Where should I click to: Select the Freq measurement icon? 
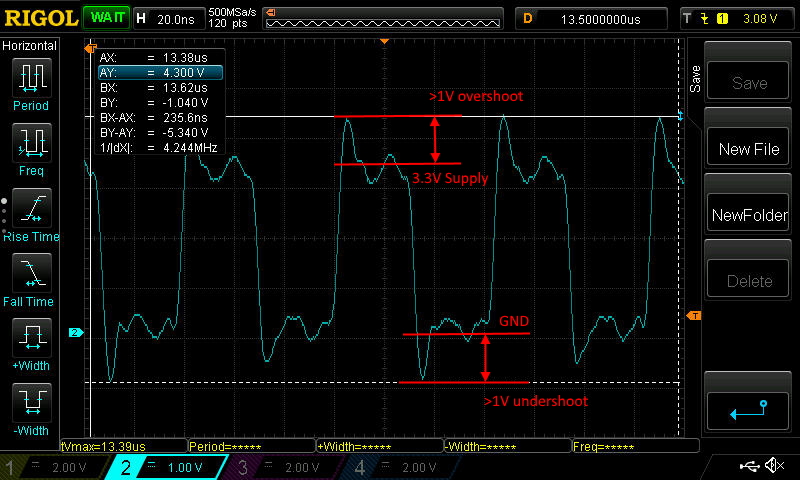click(31, 149)
